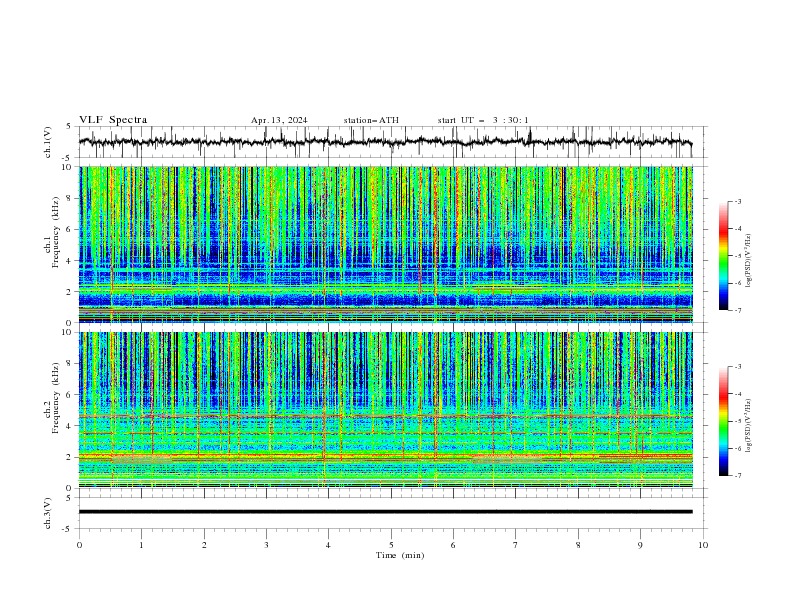
Task: Click the ch.1 color bar 'log(PSD)(V²/Hz)' label
Action: [749, 261]
